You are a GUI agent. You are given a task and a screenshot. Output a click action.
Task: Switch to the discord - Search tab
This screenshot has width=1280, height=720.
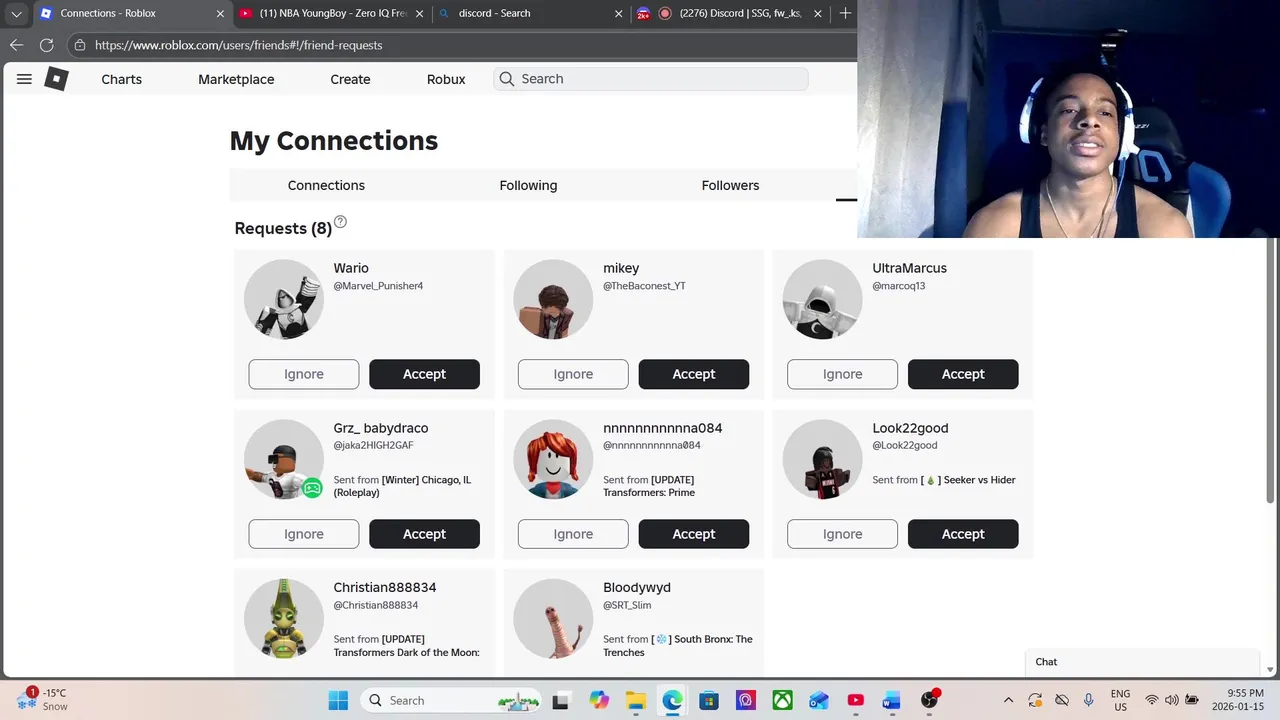[x=530, y=13]
